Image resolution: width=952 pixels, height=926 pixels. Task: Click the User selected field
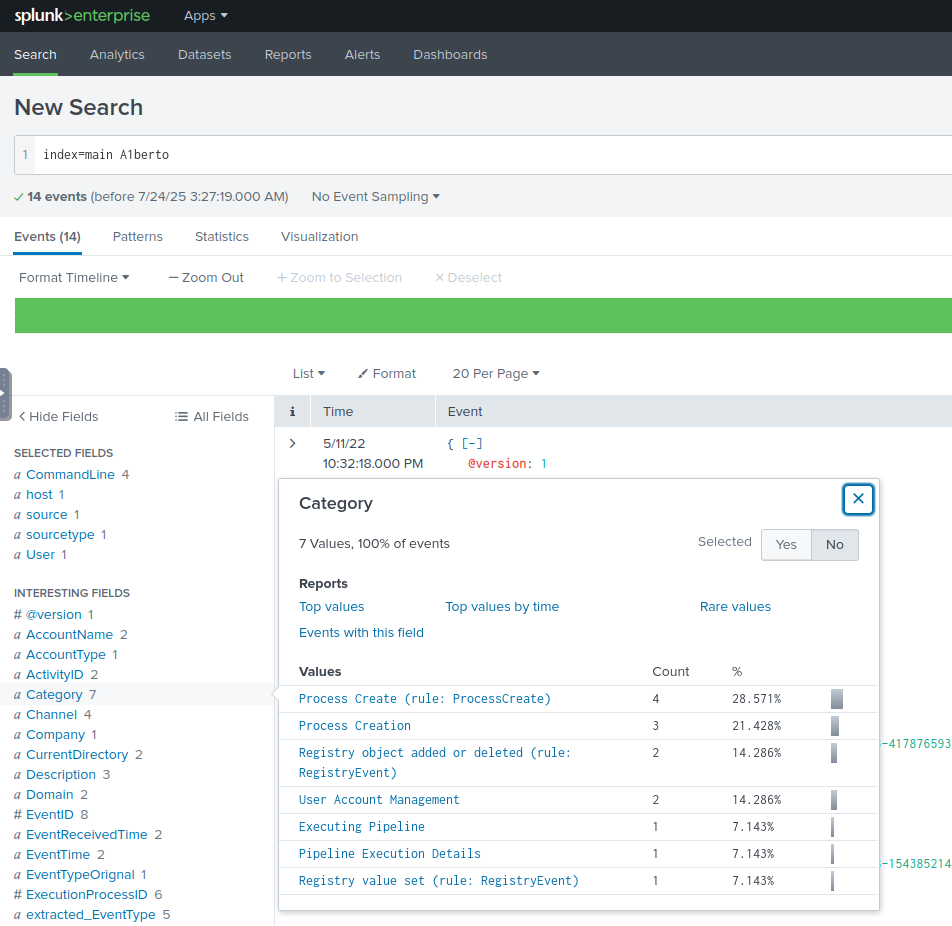tap(41, 555)
